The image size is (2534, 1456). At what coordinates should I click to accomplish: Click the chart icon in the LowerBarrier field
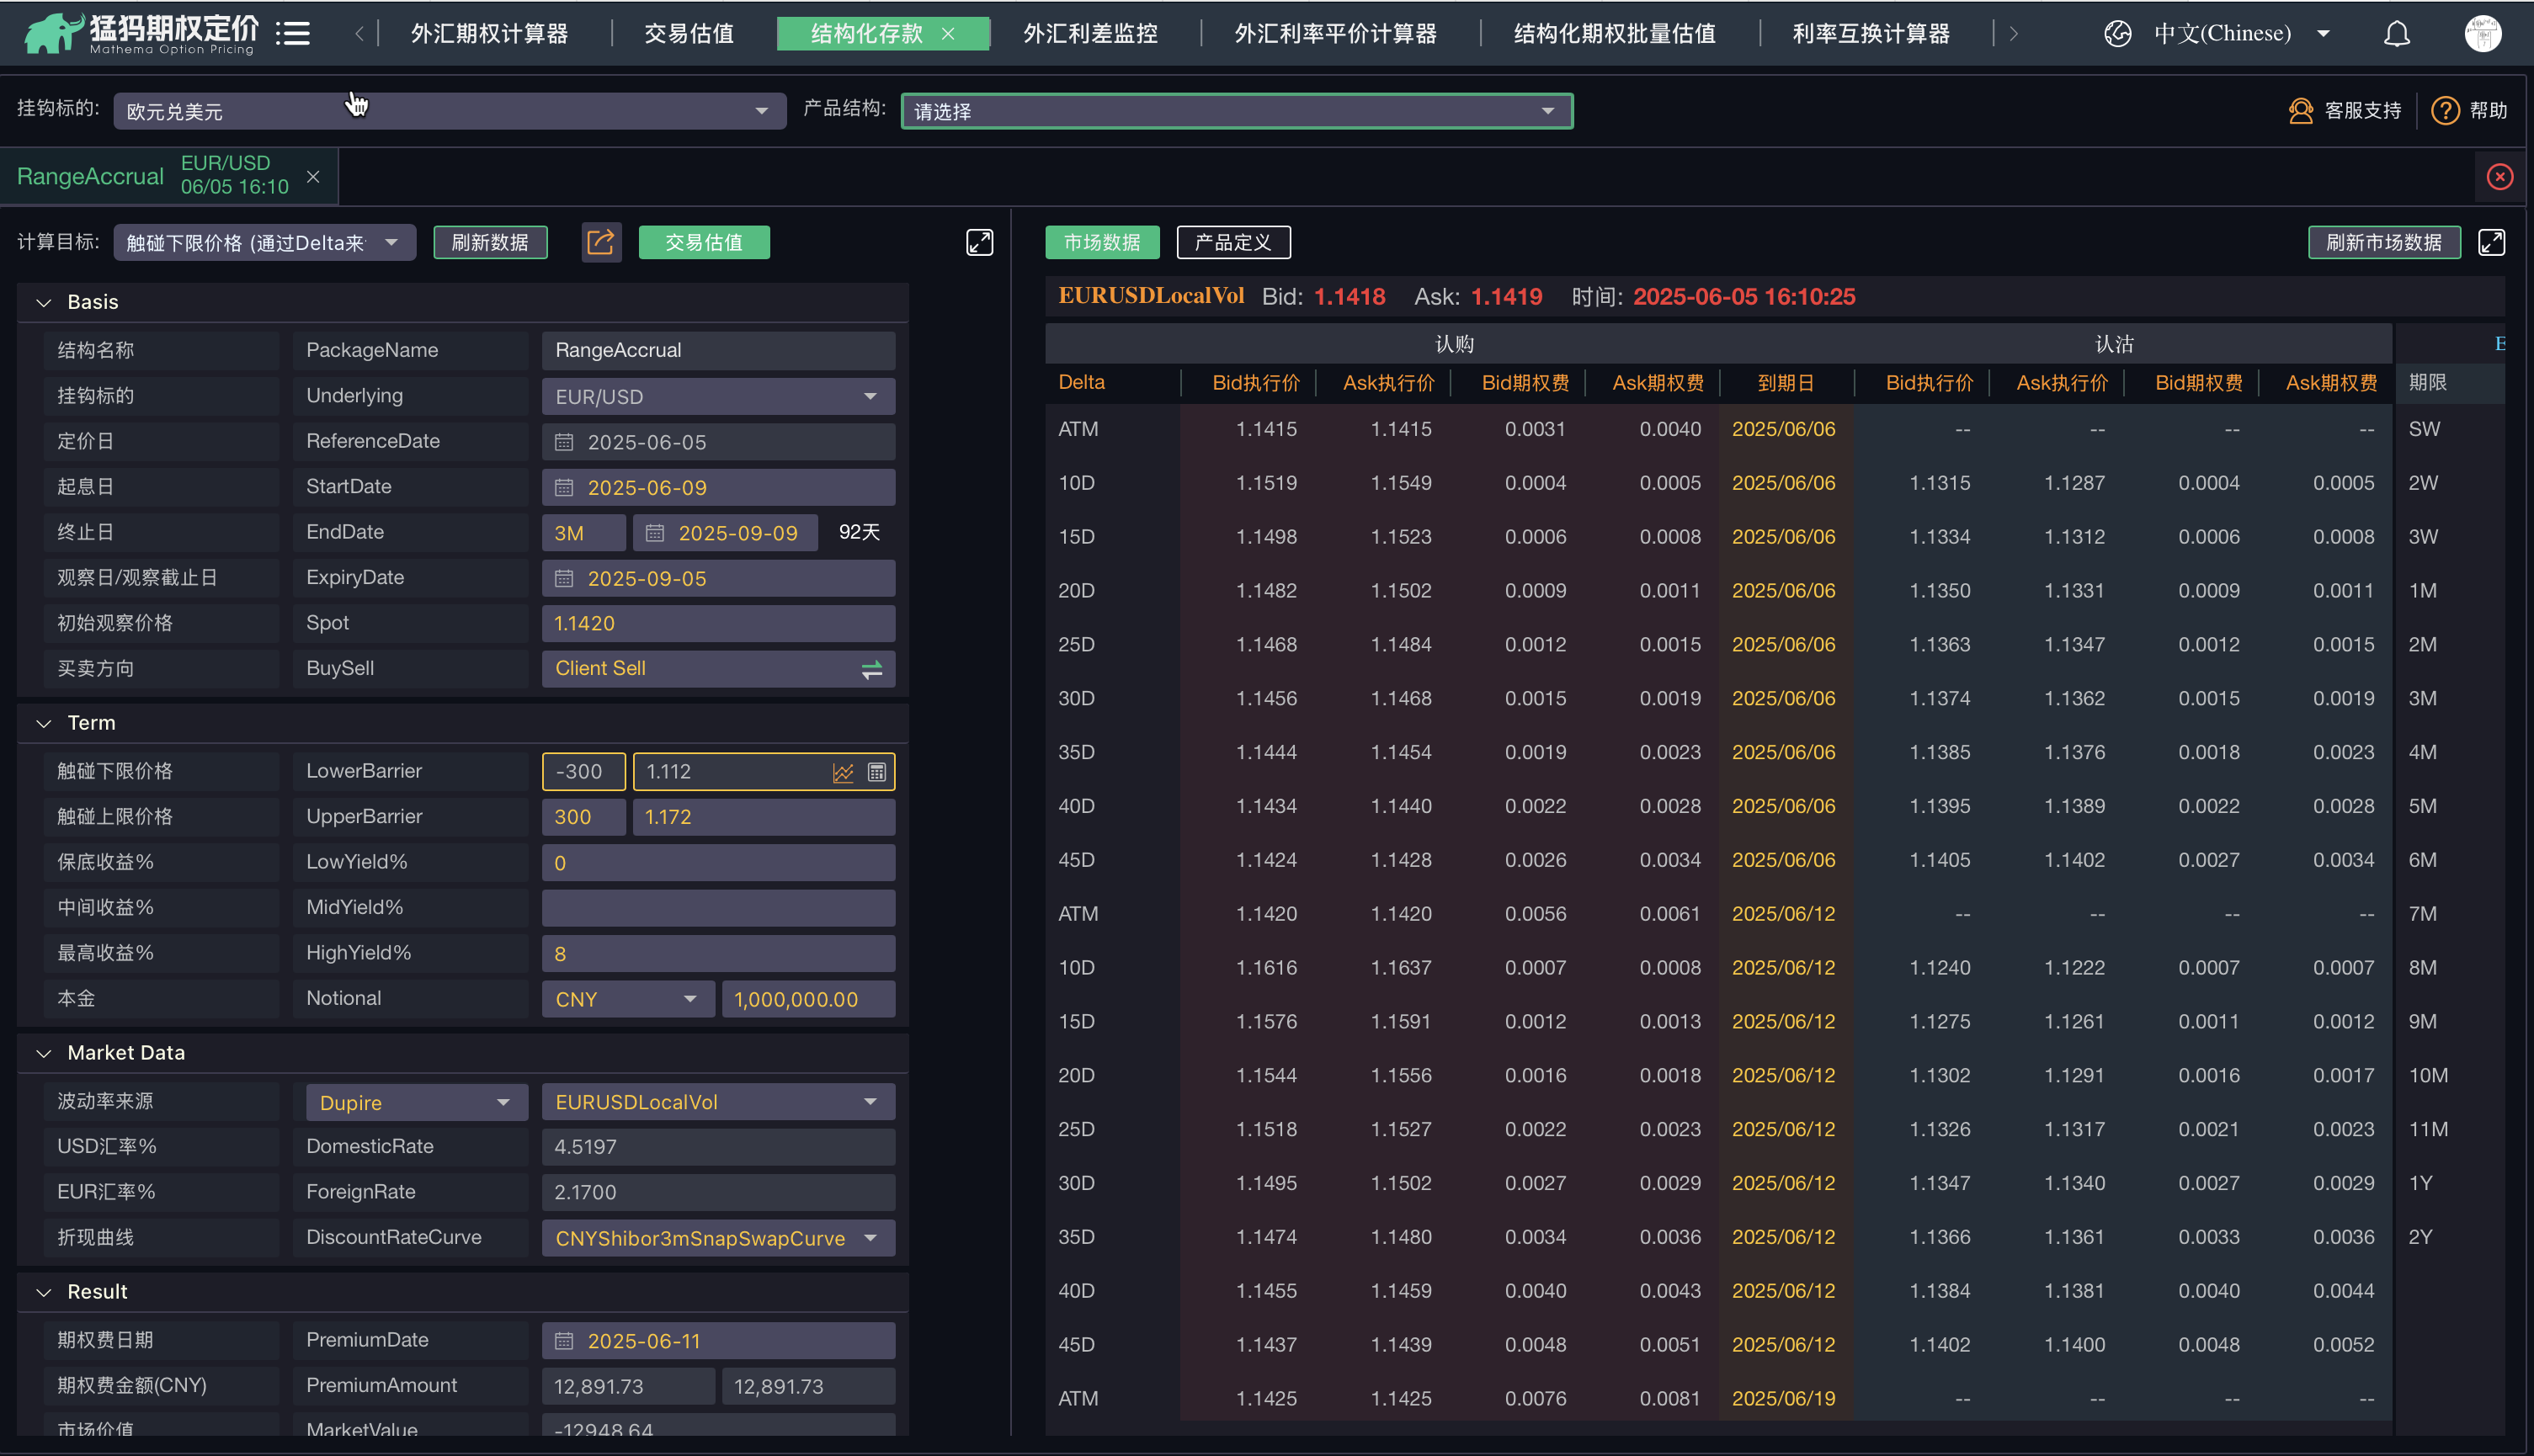pyautogui.click(x=843, y=772)
